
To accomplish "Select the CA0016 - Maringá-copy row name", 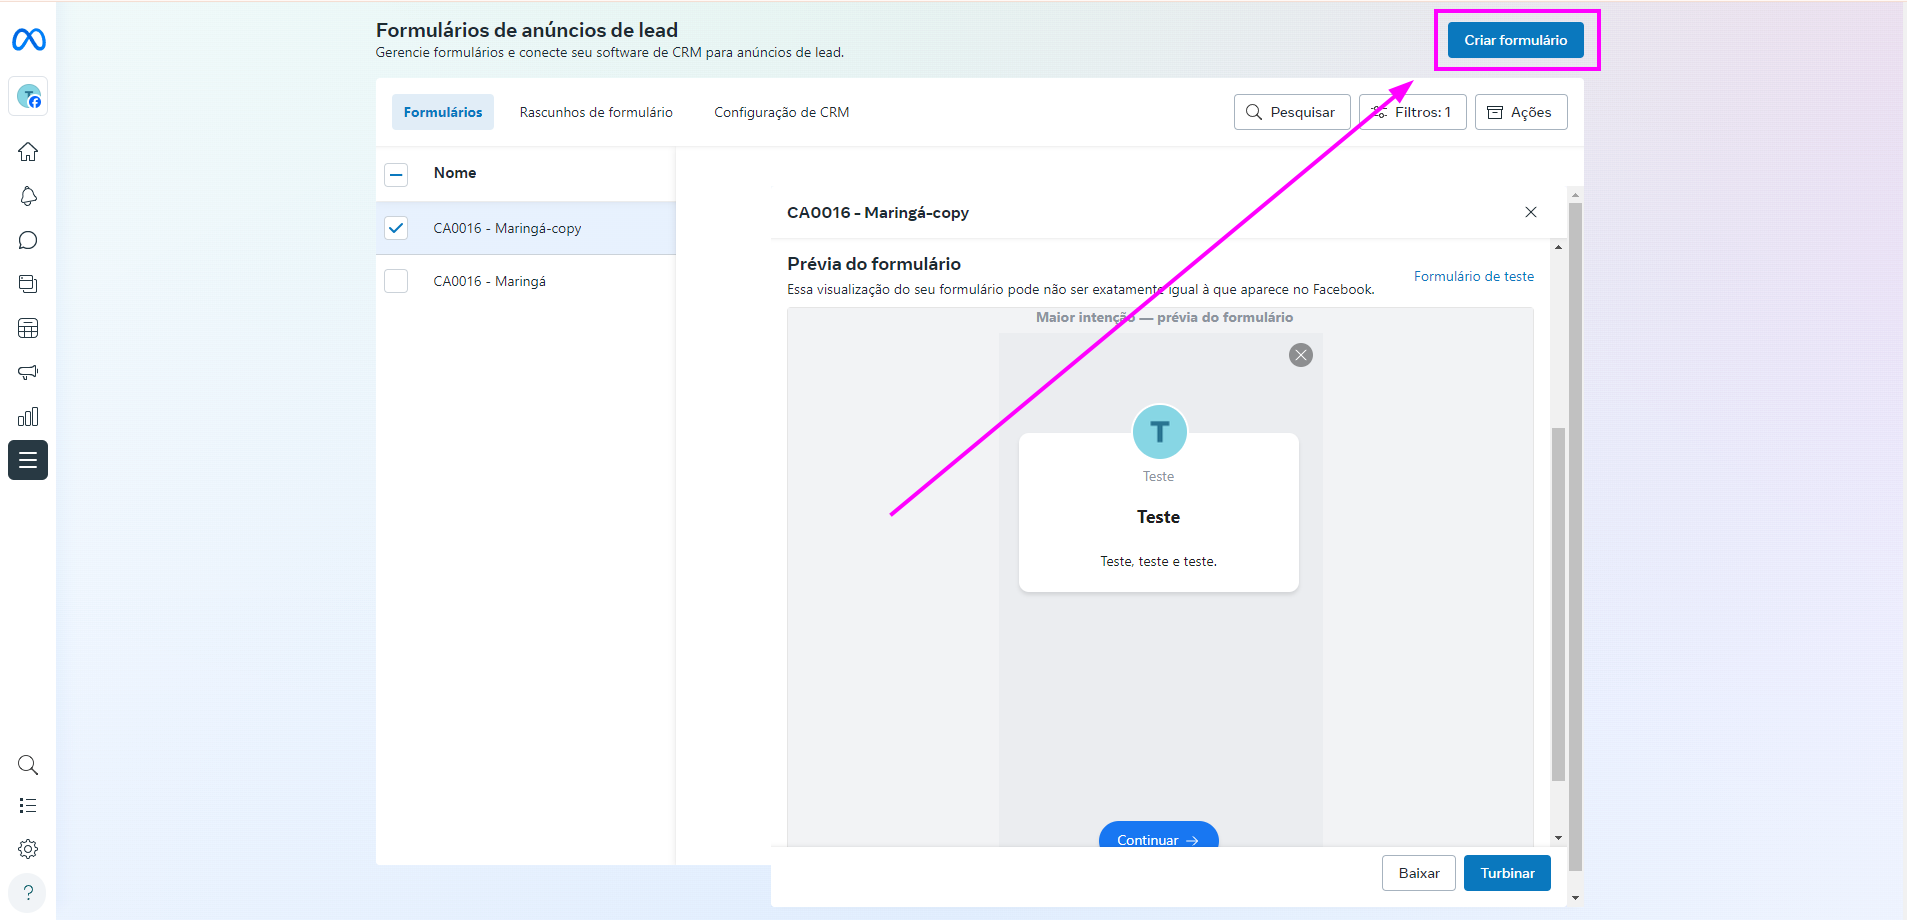I will click(507, 228).
